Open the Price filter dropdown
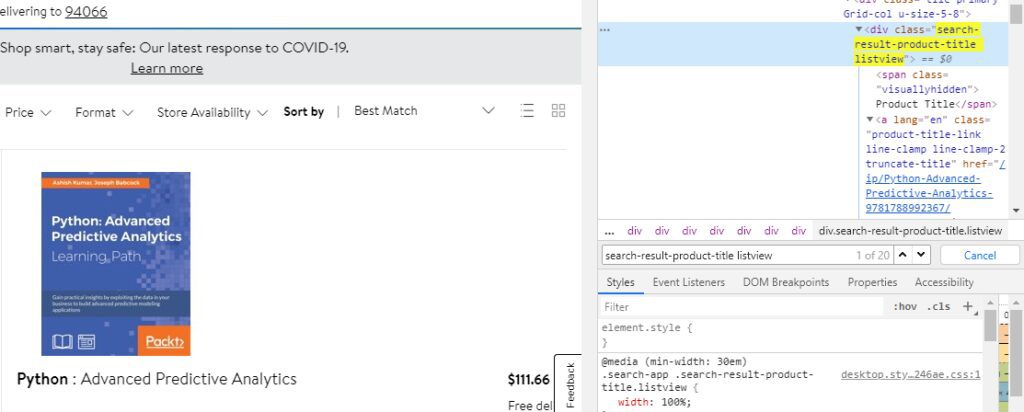Image resolution: width=1024 pixels, height=412 pixels. (28, 112)
